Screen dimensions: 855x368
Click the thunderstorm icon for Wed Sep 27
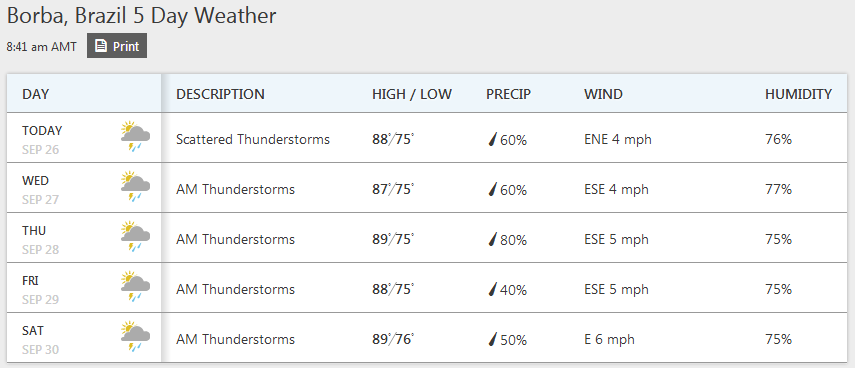click(135, 187)
